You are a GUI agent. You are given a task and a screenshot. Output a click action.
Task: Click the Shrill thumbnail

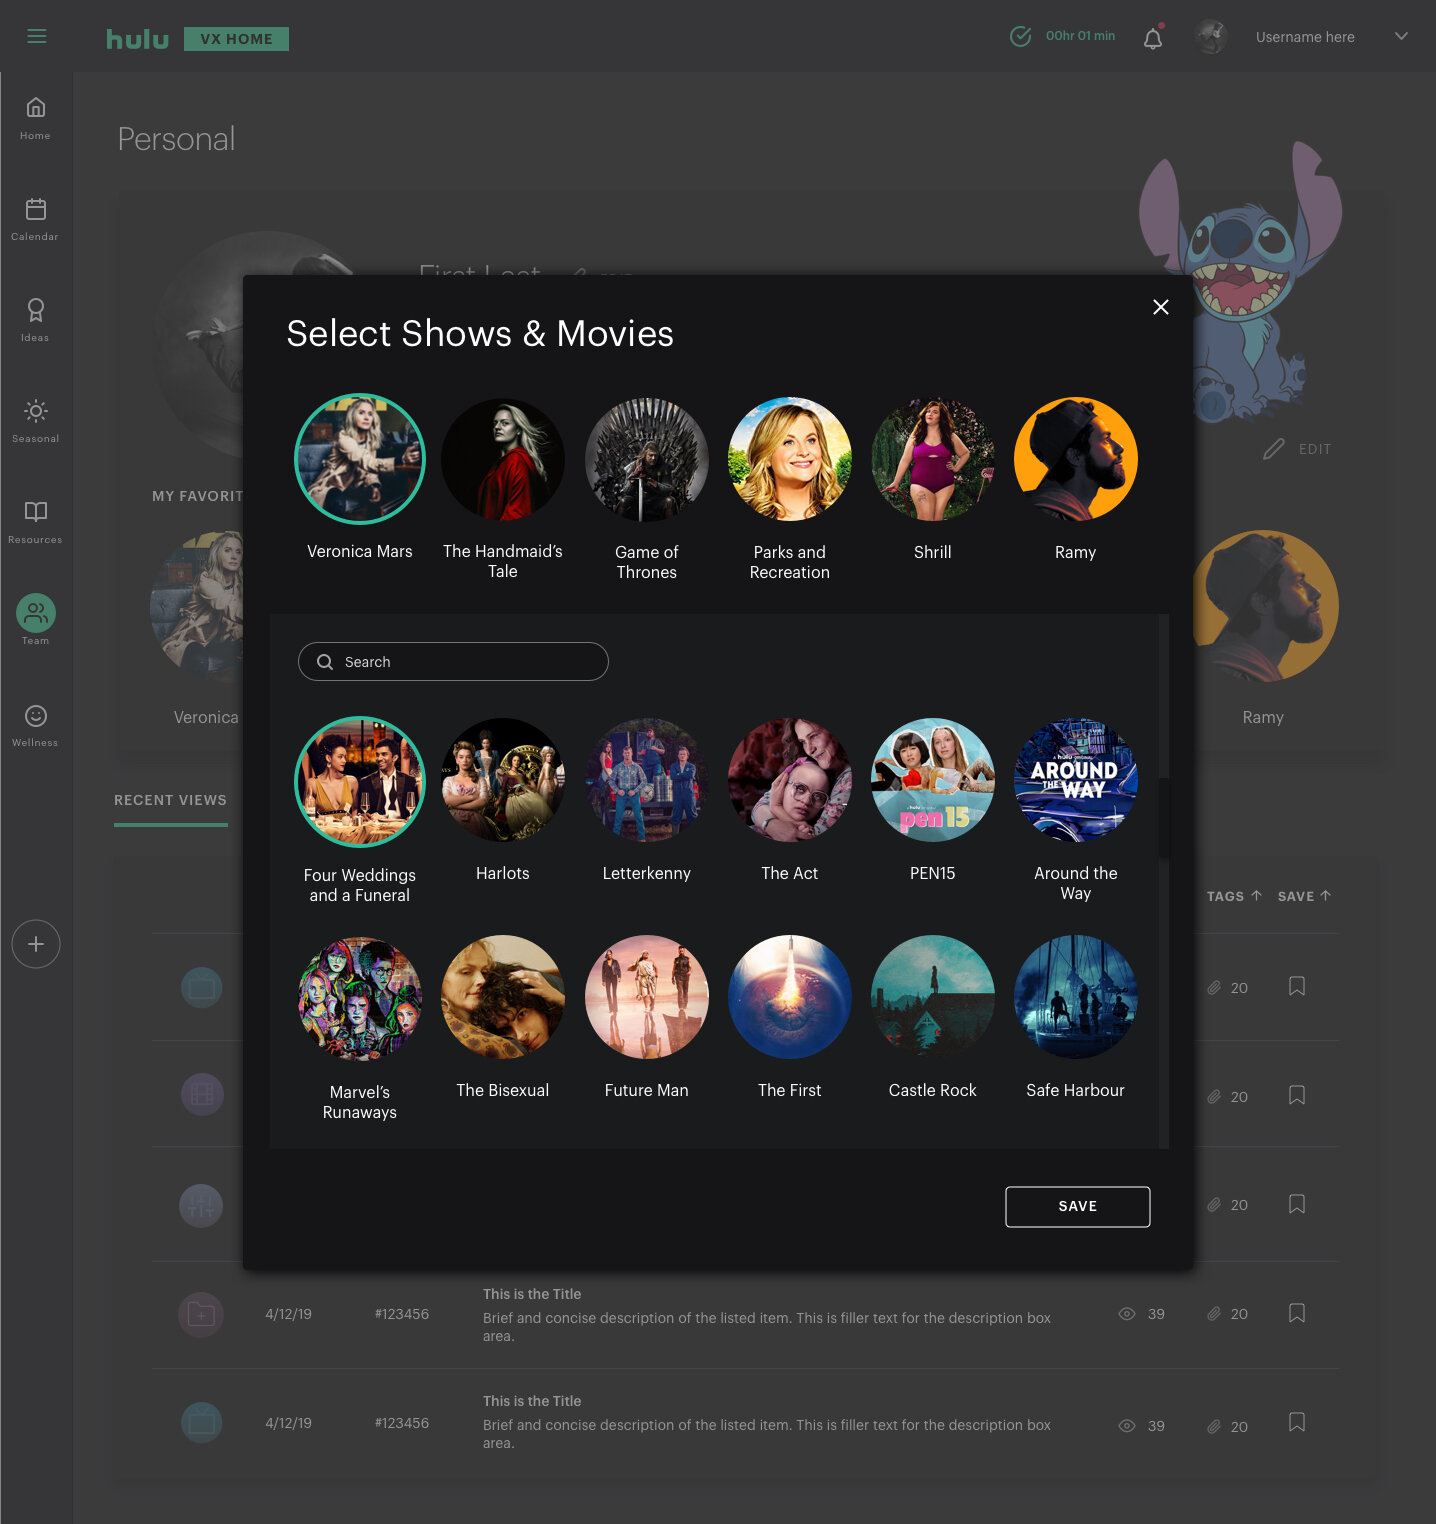[933, 459]
